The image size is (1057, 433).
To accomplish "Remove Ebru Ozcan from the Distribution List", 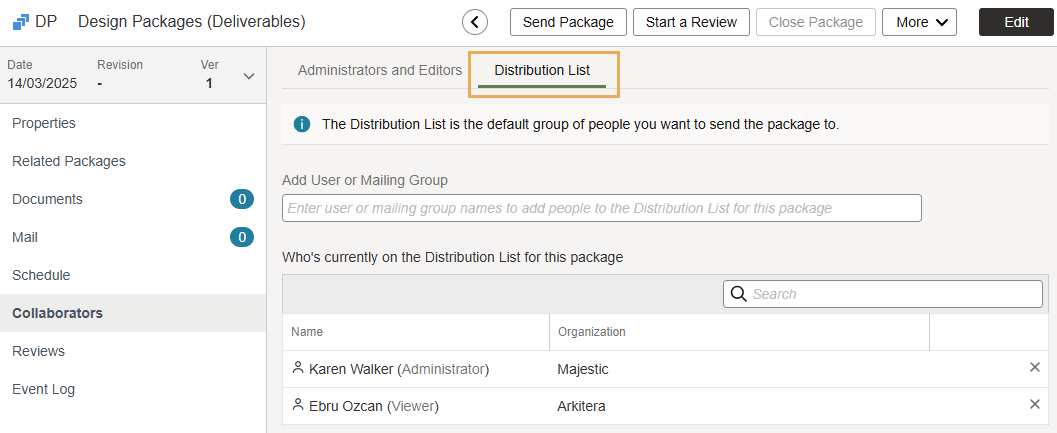I will (x=1035, y=405).
